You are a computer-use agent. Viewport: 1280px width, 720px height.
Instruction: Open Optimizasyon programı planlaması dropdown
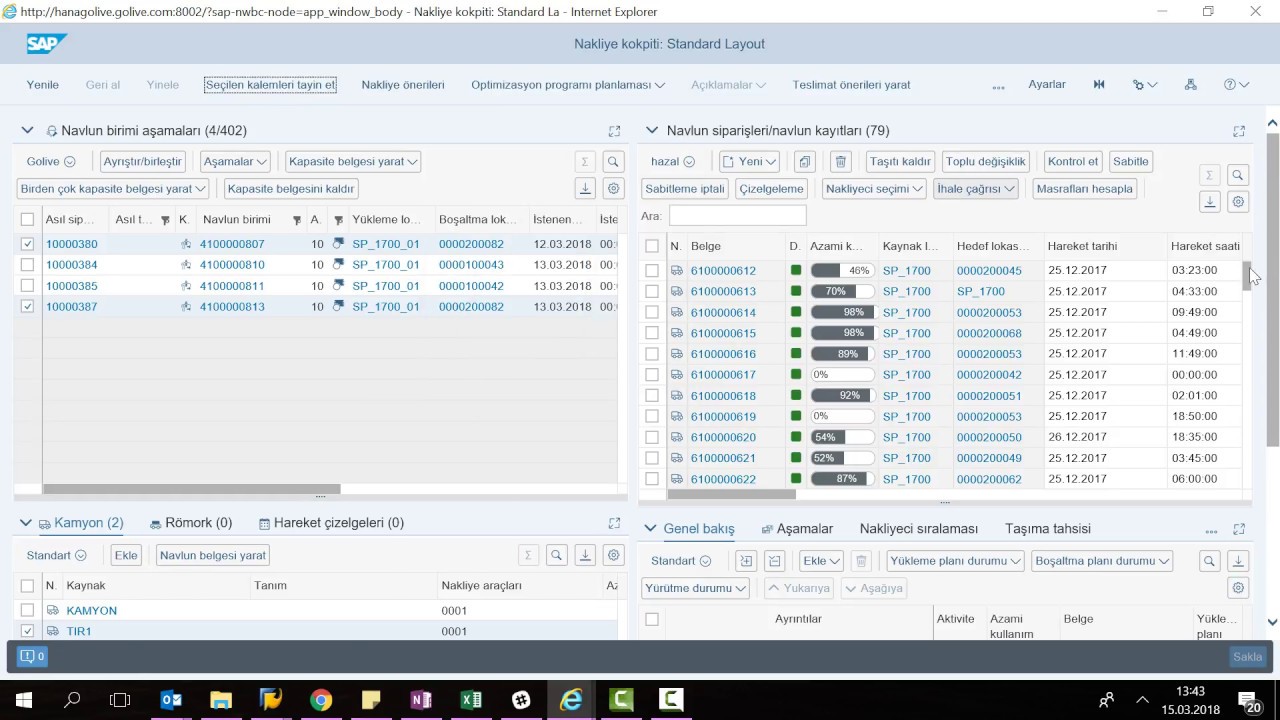point(568,85)
